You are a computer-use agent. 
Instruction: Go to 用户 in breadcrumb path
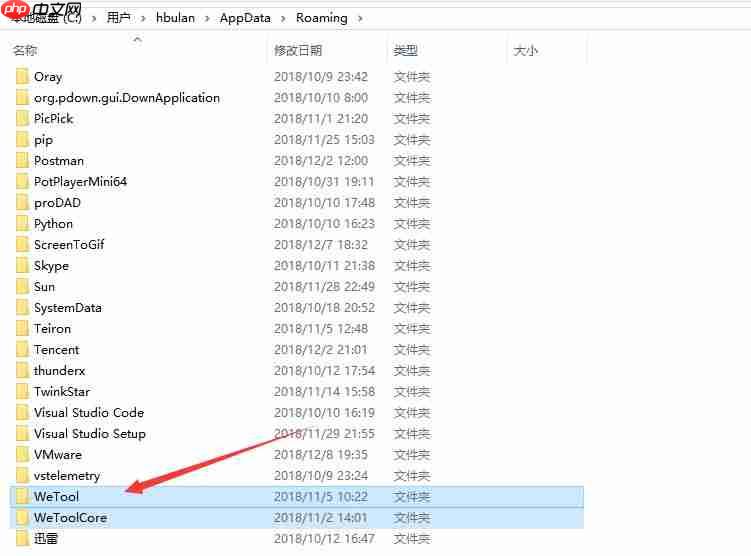(118, 18)
